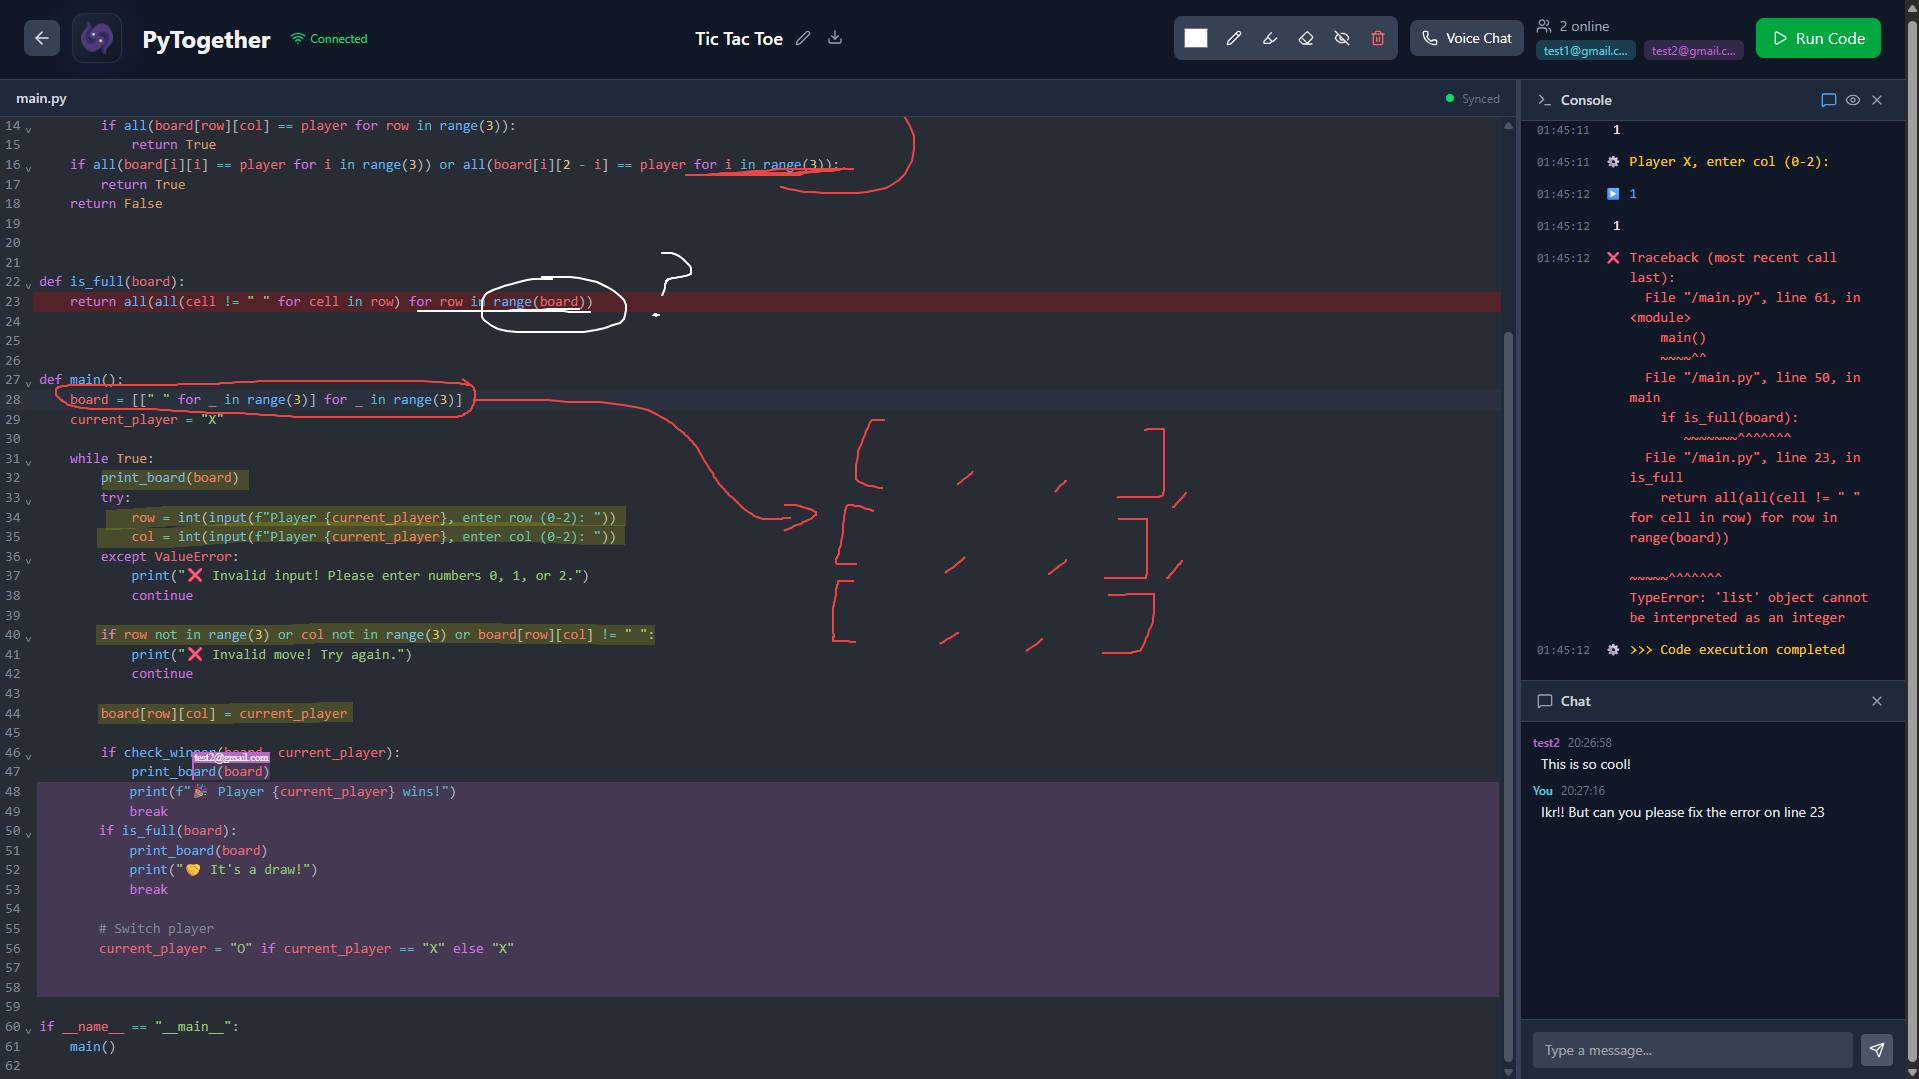
Task: Navigate back with the arrow button
Action: [x=41, y=38]
